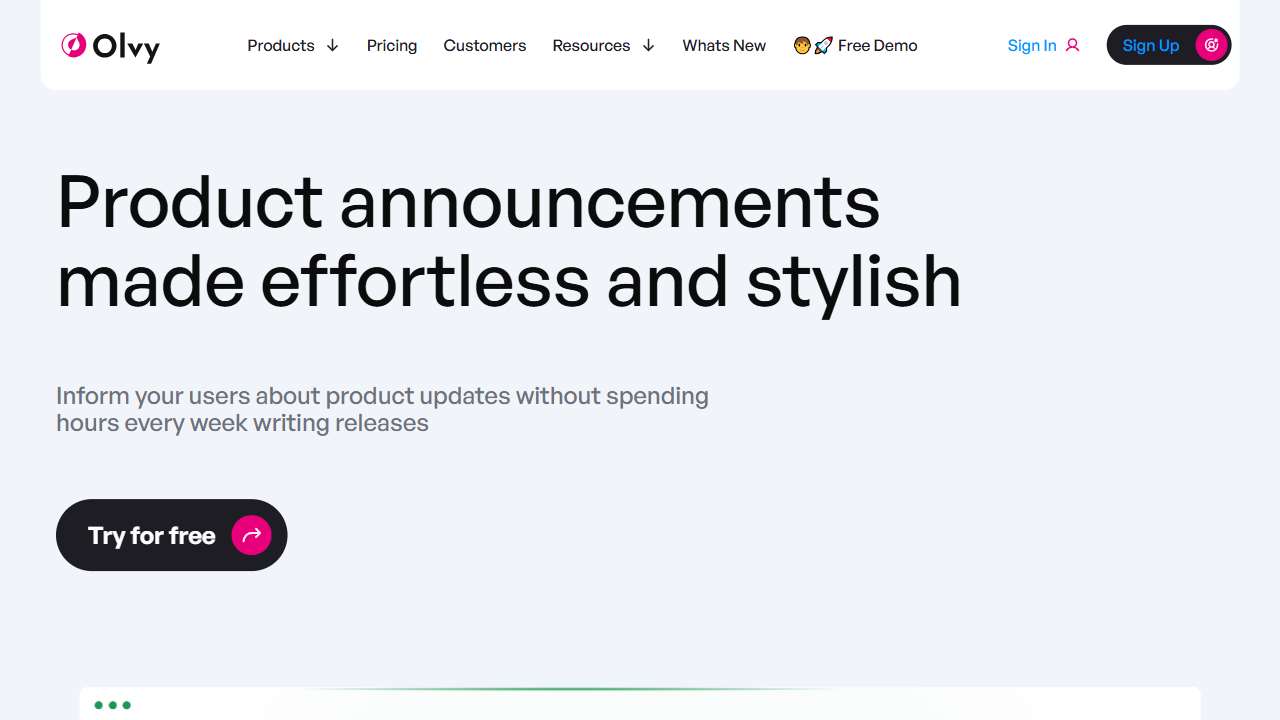Click the Sign In link

pos(1032,45)
